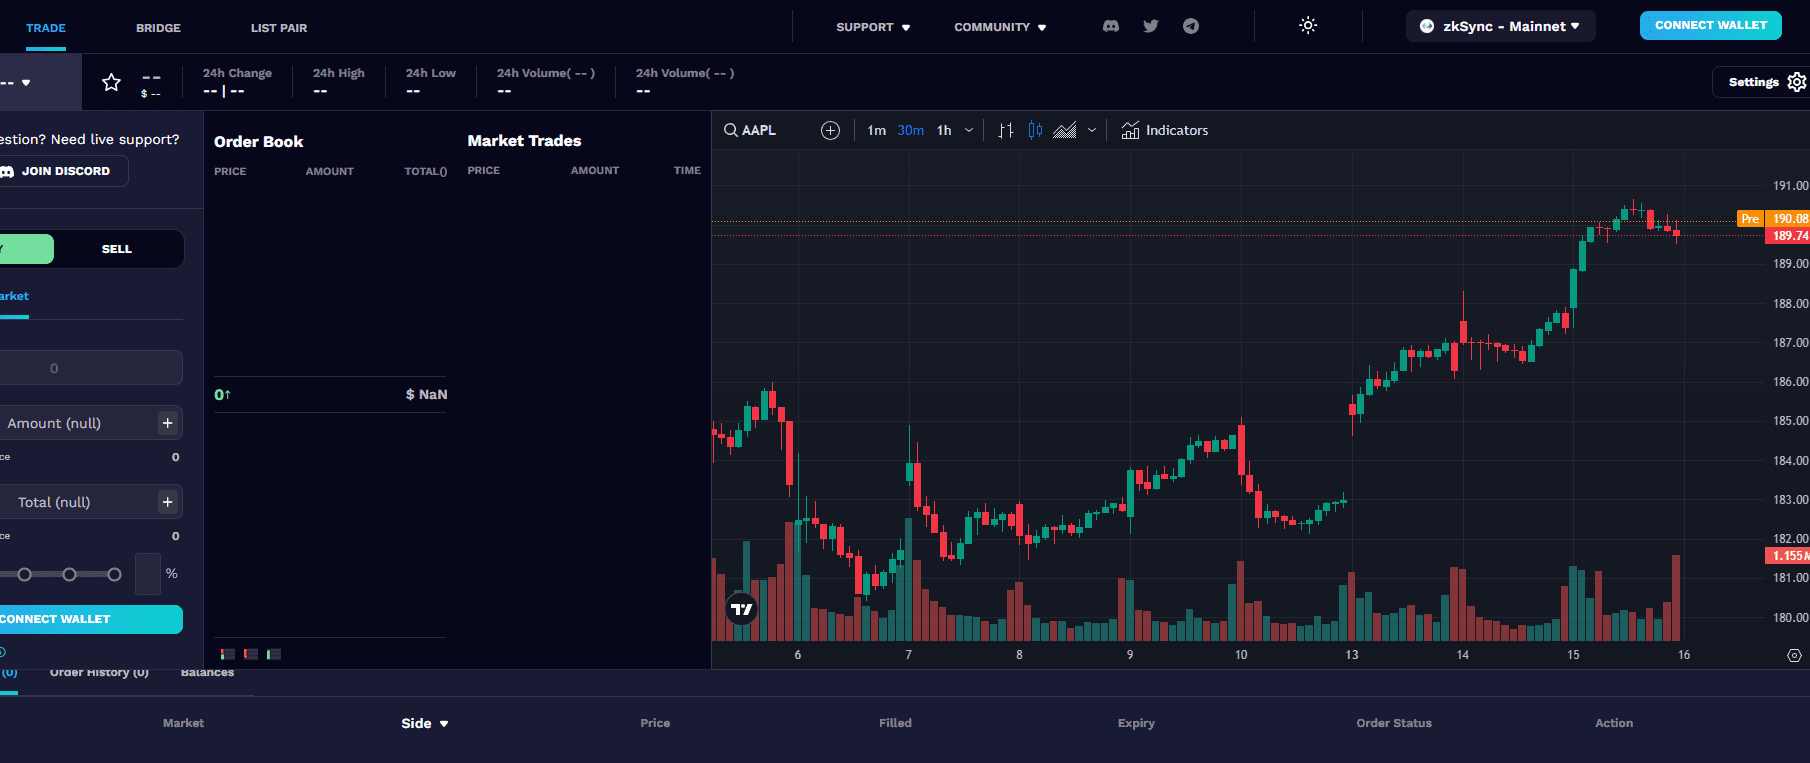
Task: Select the Candles chart style icon
Action: pyautogui.click(x=1035, y=130)
